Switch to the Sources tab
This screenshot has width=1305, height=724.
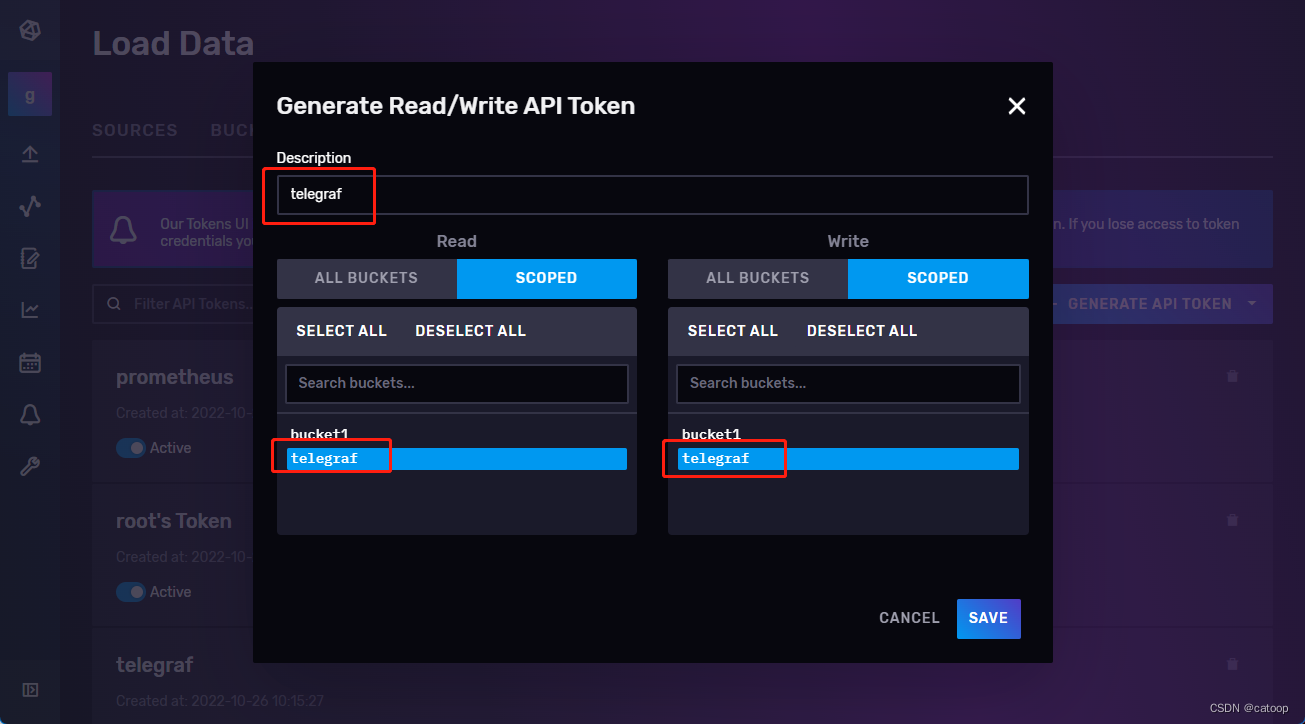click(x=135, y=130)
